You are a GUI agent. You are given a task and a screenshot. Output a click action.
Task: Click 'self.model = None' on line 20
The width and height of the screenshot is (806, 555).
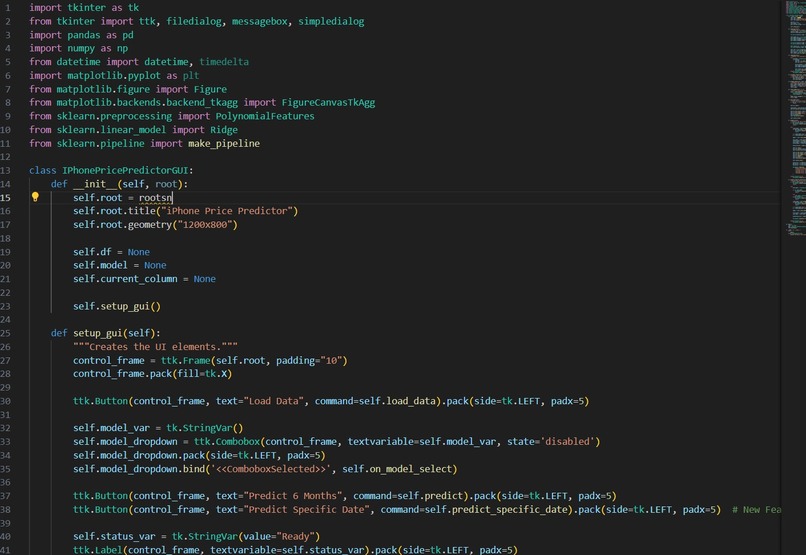(120, 265)
